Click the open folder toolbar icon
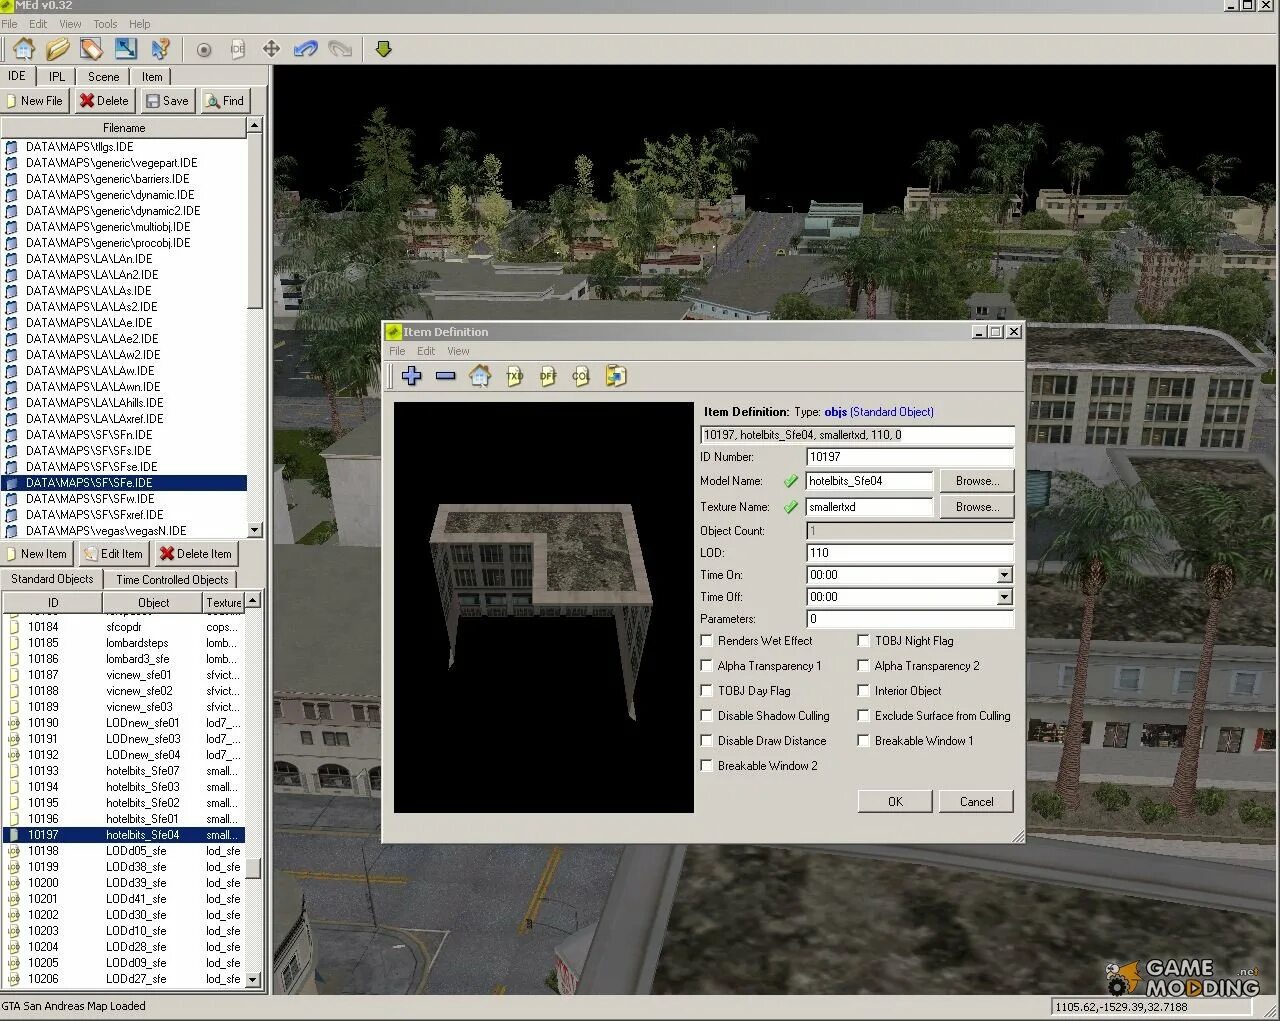The width and height of the screenshot is (1280, 1021). click(58, 48)
